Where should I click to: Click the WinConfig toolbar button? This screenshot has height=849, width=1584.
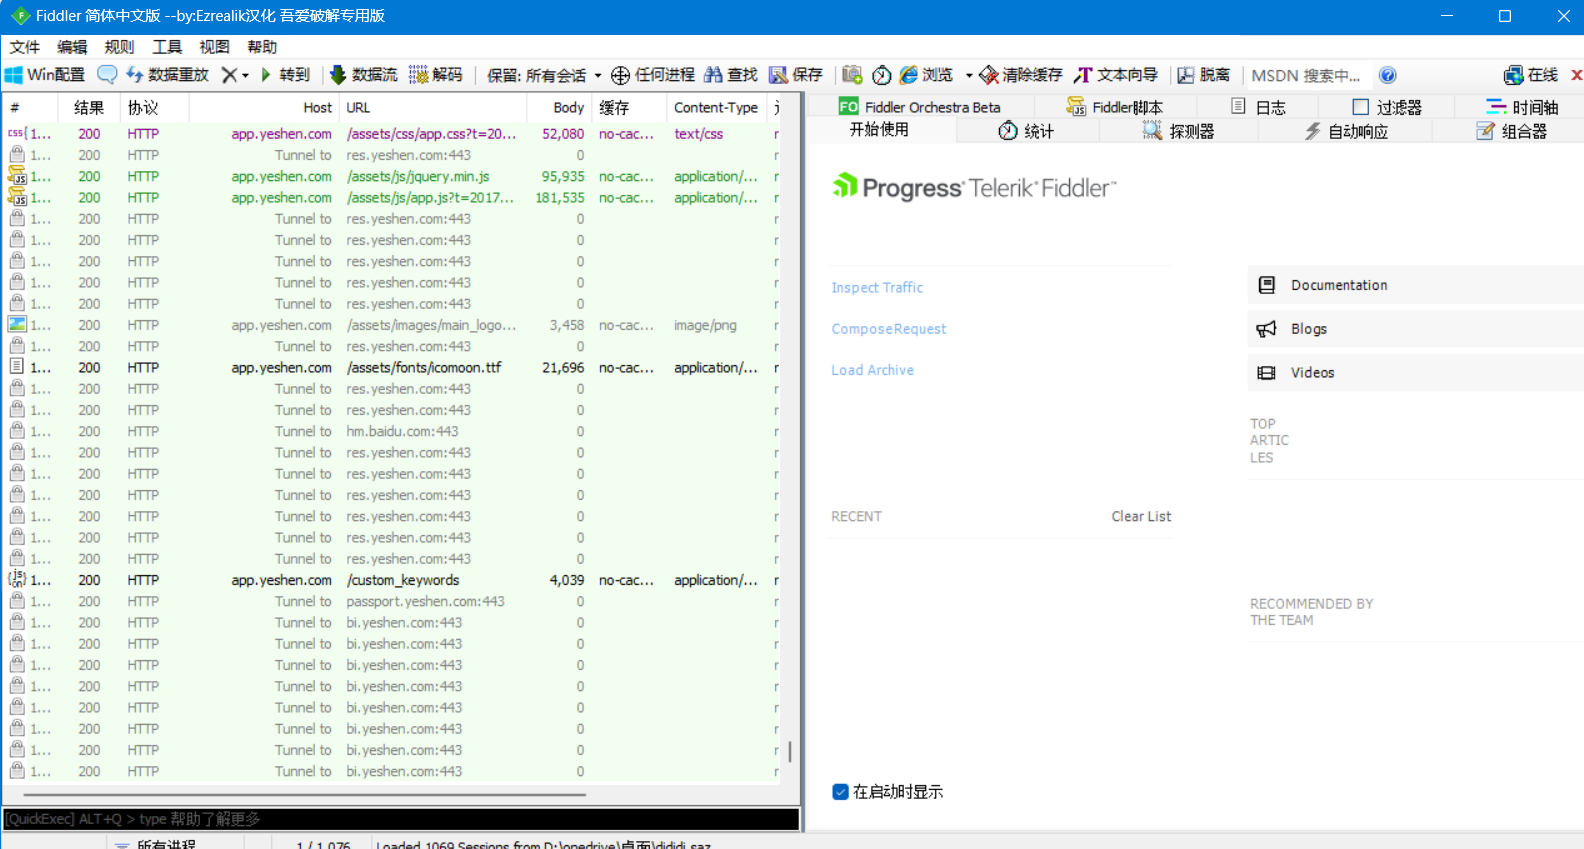[x=45, y=75]
